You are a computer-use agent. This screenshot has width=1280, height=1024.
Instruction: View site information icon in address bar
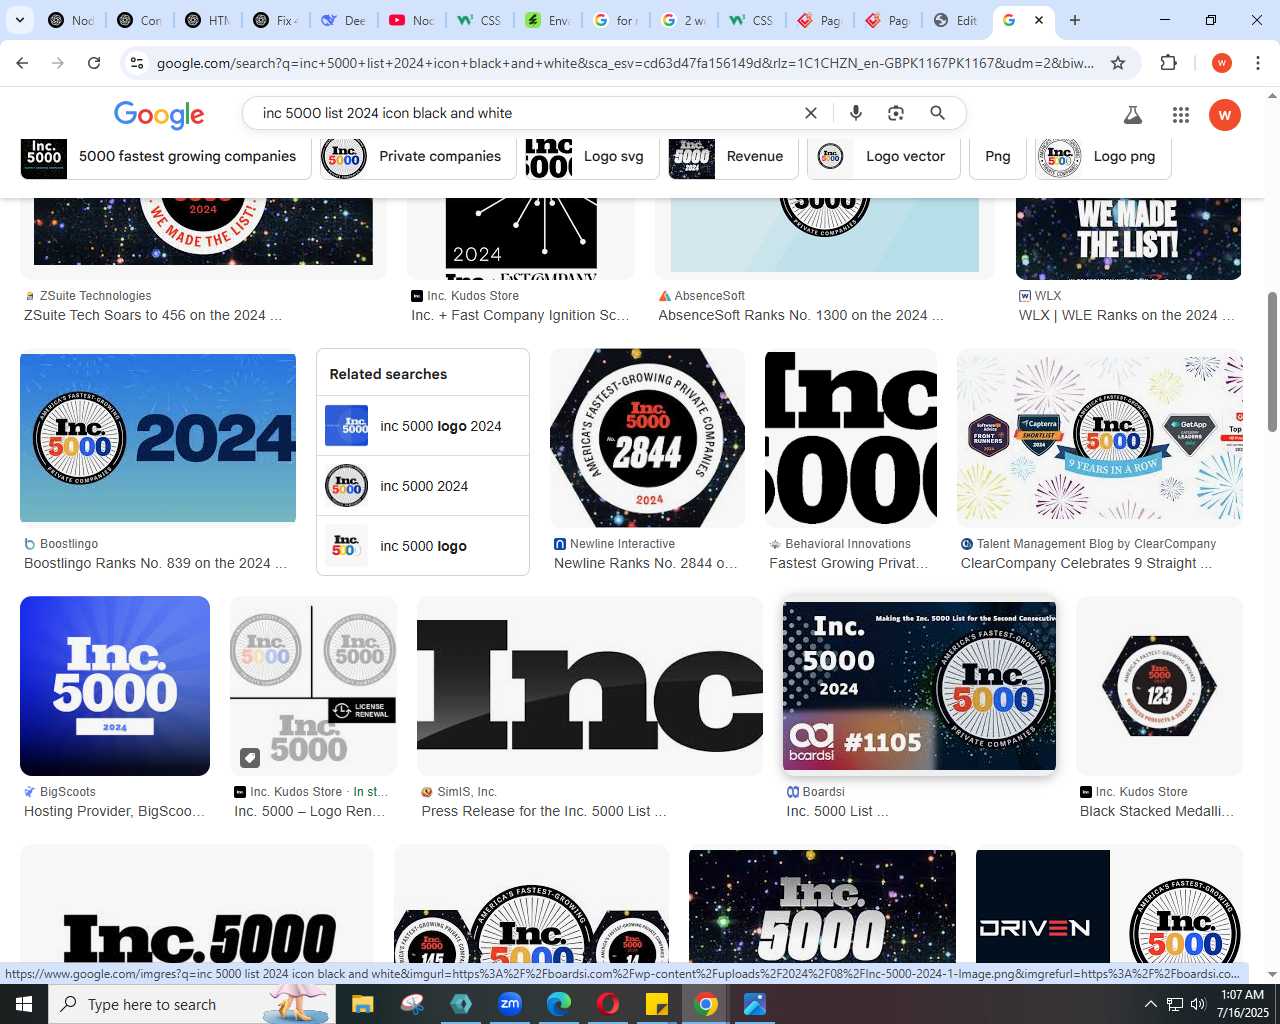[x=137, y=63]
